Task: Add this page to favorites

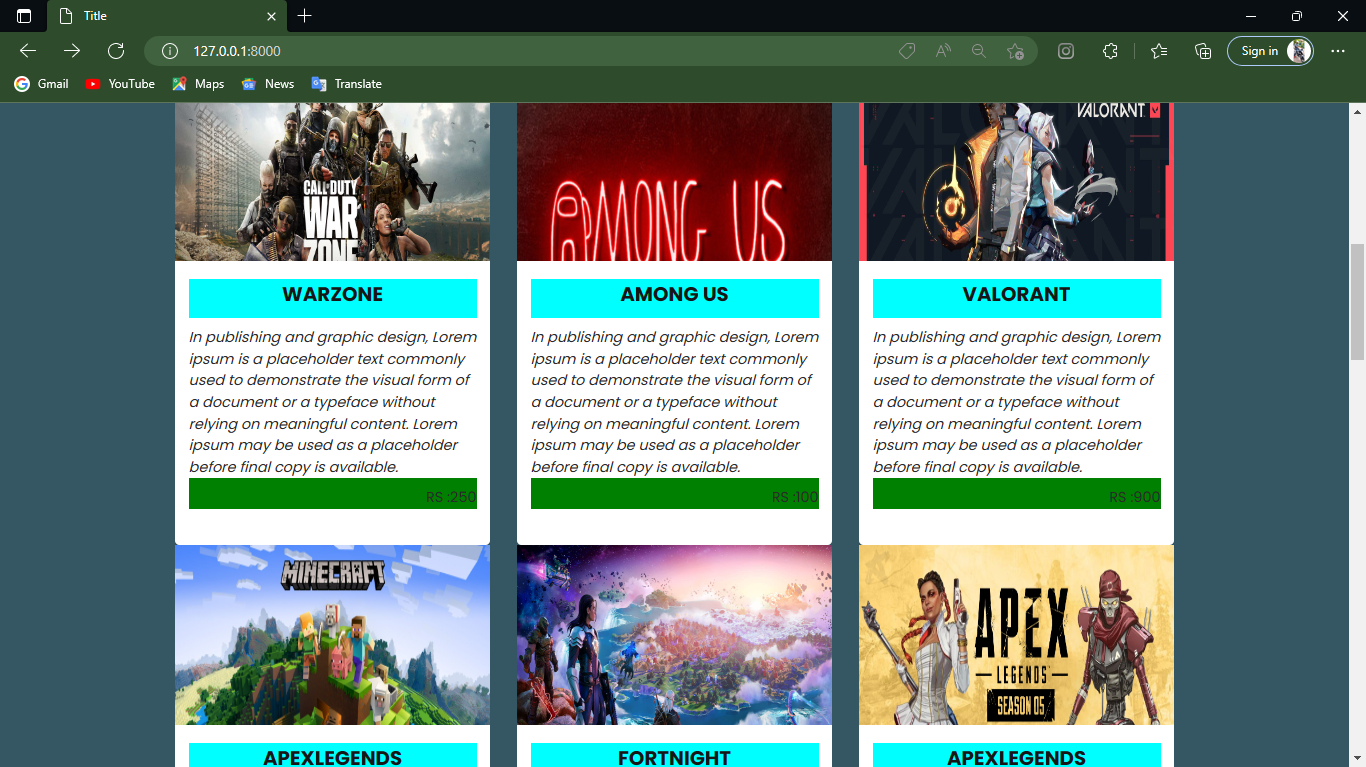Action: coord(1015,51)
